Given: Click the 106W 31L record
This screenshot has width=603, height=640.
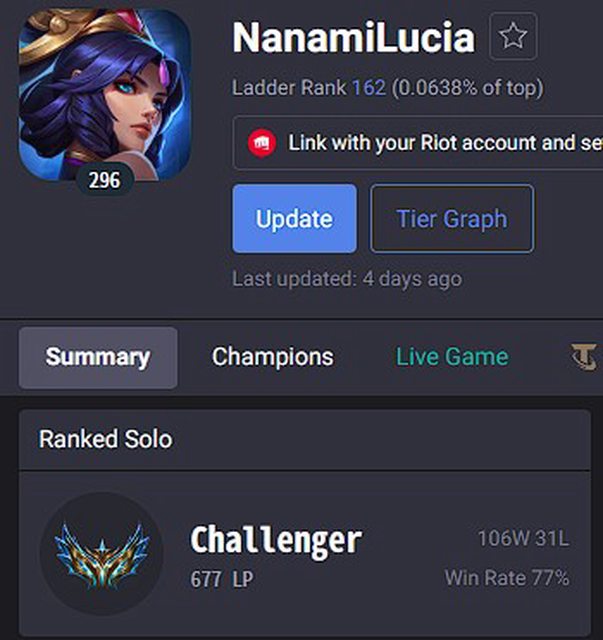Looking at the screenshot, I should [x=523, y=538].
